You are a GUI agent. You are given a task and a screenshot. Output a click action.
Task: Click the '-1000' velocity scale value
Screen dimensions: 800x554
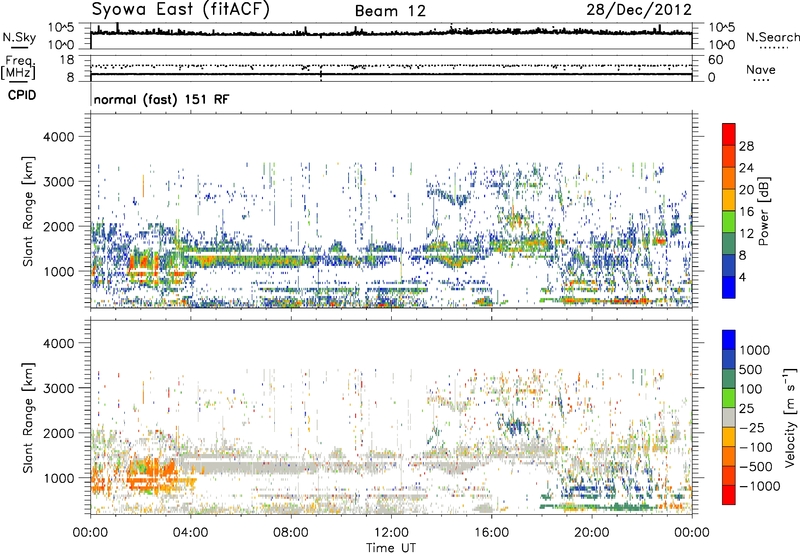pos(760,486)
